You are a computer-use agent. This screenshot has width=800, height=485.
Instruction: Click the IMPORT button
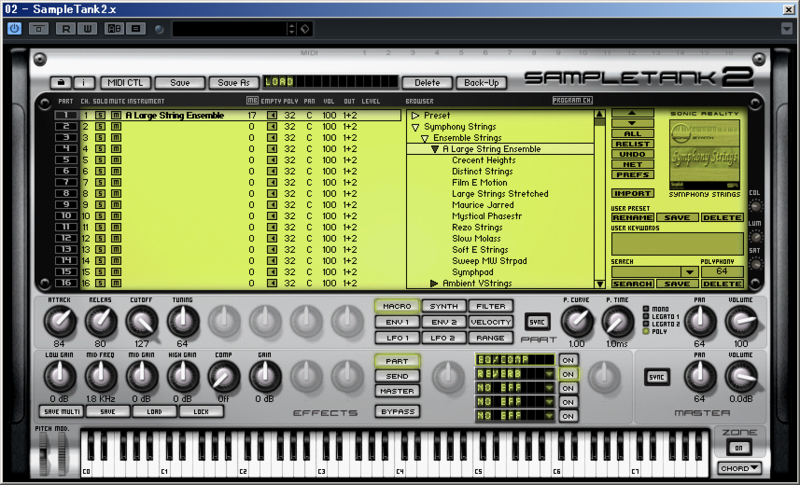tap(632, 193)
